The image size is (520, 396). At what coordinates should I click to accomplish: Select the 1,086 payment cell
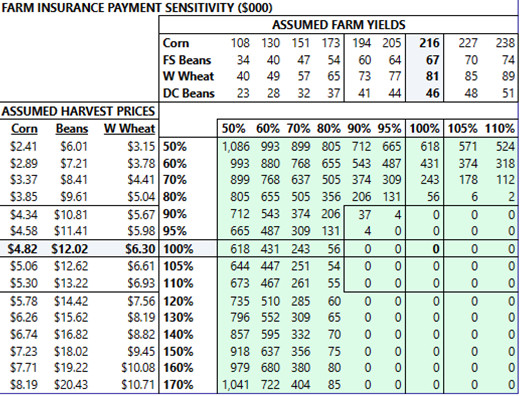[x=235, y=147]
